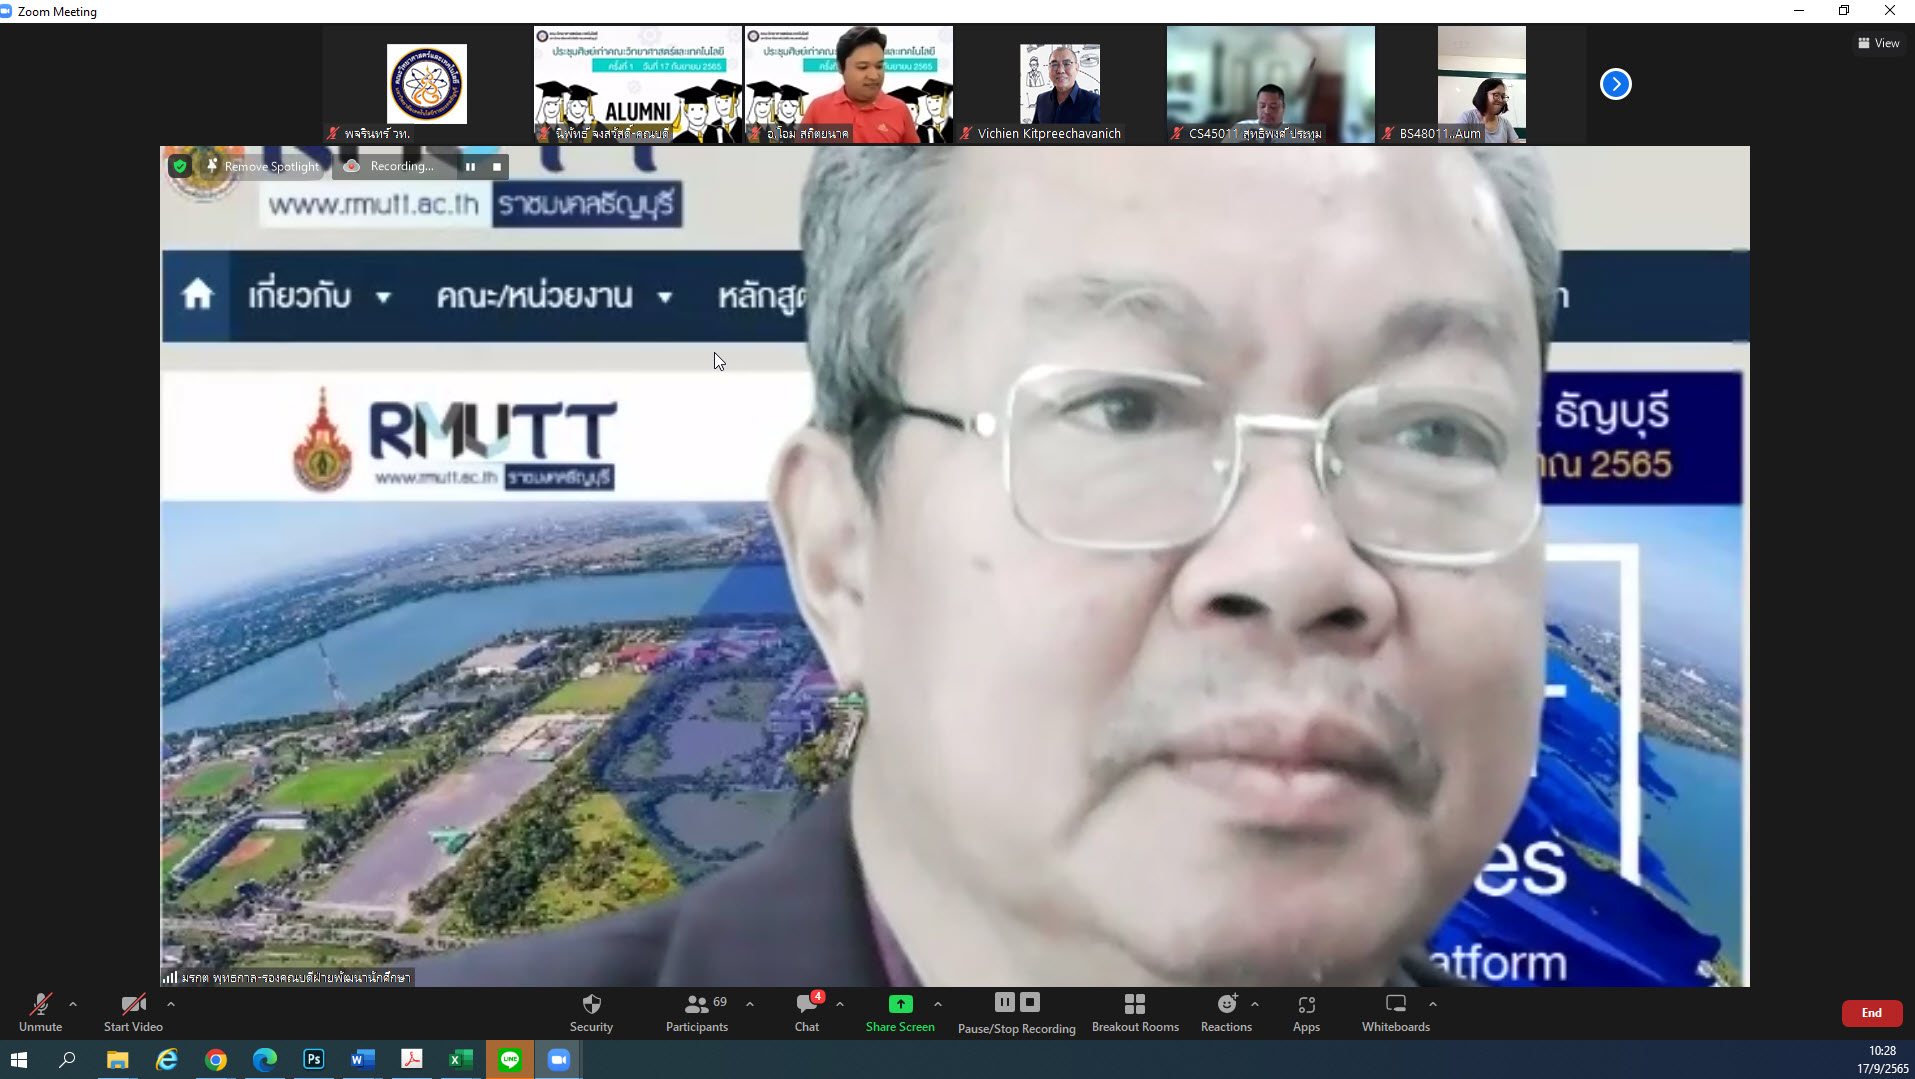The height and width of the screenshot is (1079, 1915).
Task: Open the Reactions menu
Action: point(1226,1012)
